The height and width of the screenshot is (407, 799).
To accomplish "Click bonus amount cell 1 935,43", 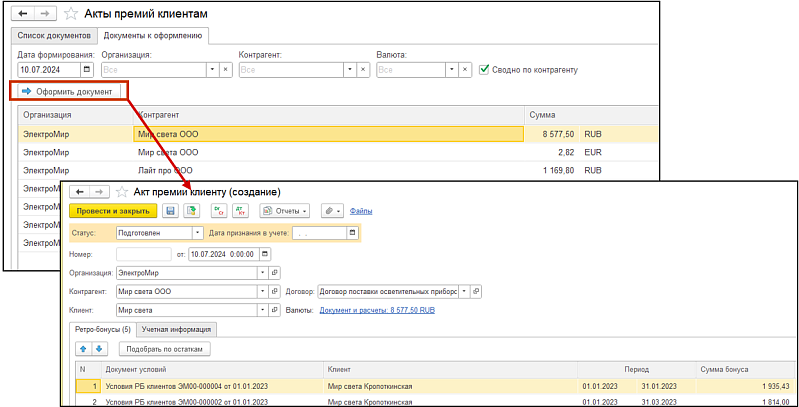I will 745,386.
